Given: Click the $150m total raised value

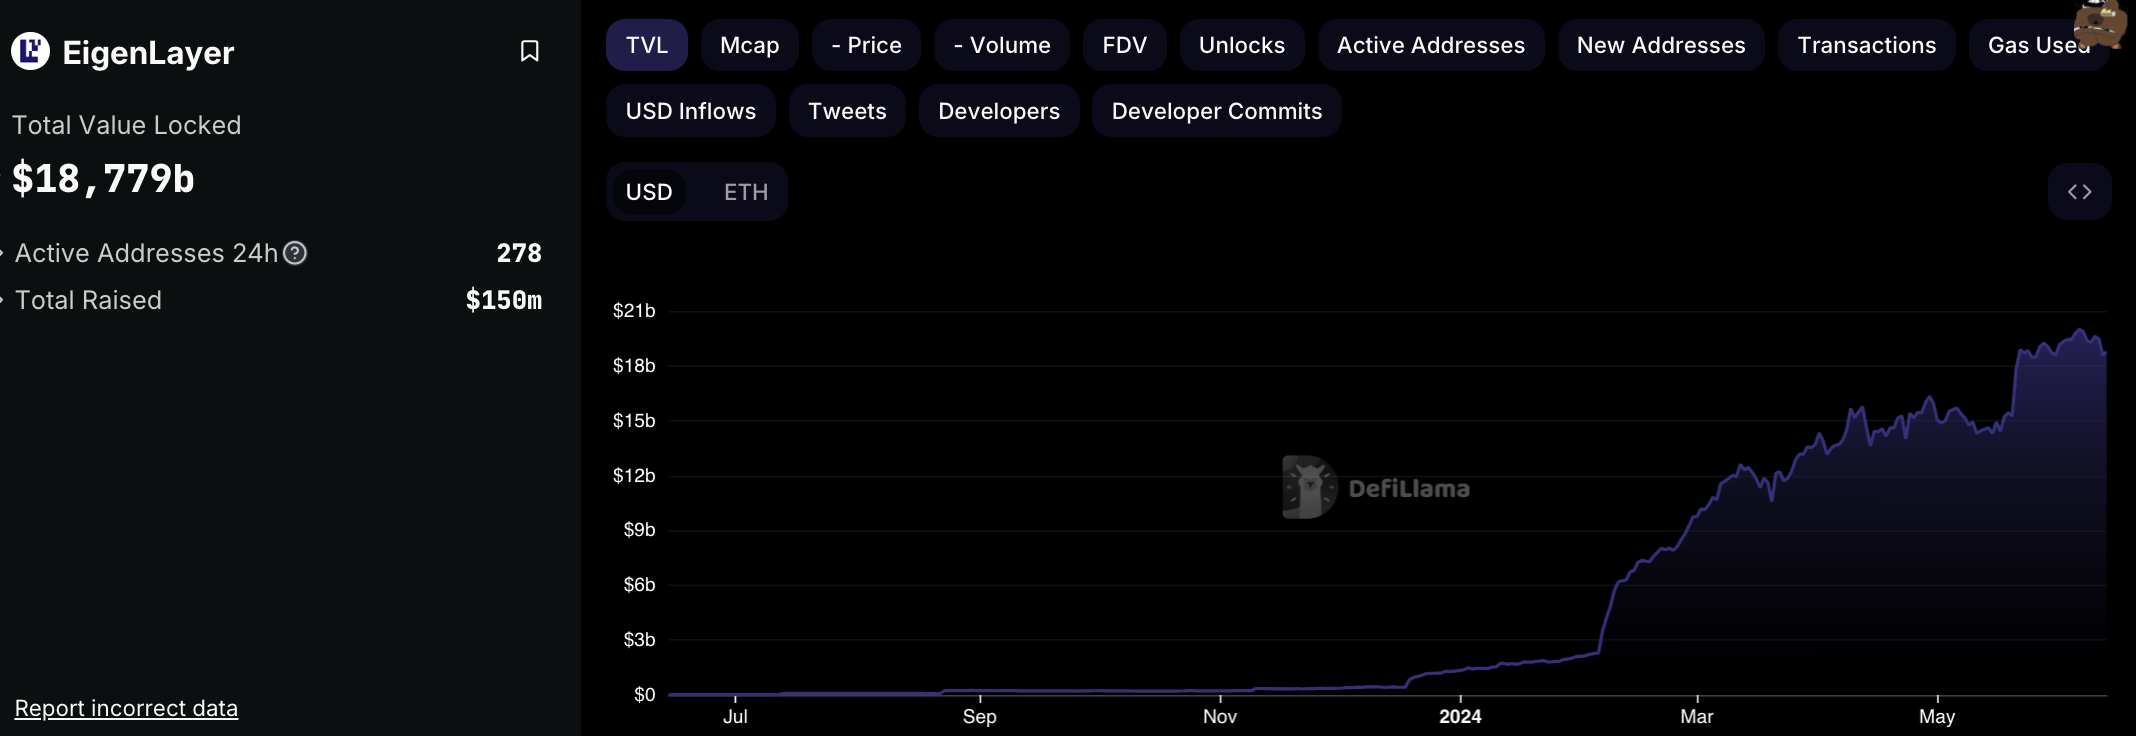Looking at the screenshot, I should pyautogui.click(x=504, y=300).
